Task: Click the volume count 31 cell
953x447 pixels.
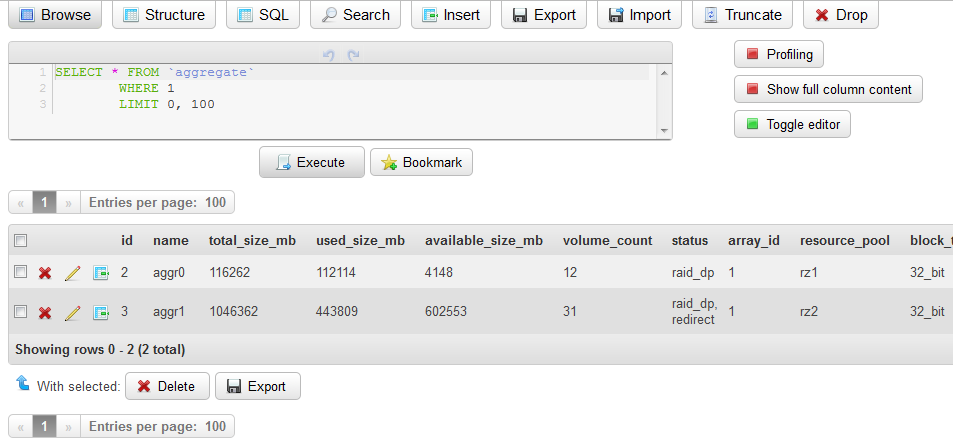Action: point(569,312)
